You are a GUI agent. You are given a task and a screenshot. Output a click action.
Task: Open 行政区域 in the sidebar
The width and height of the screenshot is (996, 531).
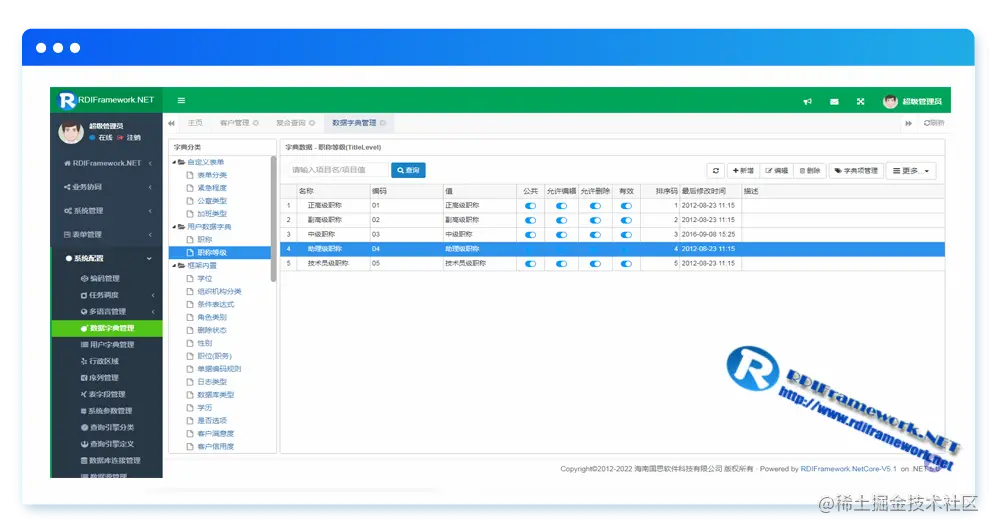(100, 361)
